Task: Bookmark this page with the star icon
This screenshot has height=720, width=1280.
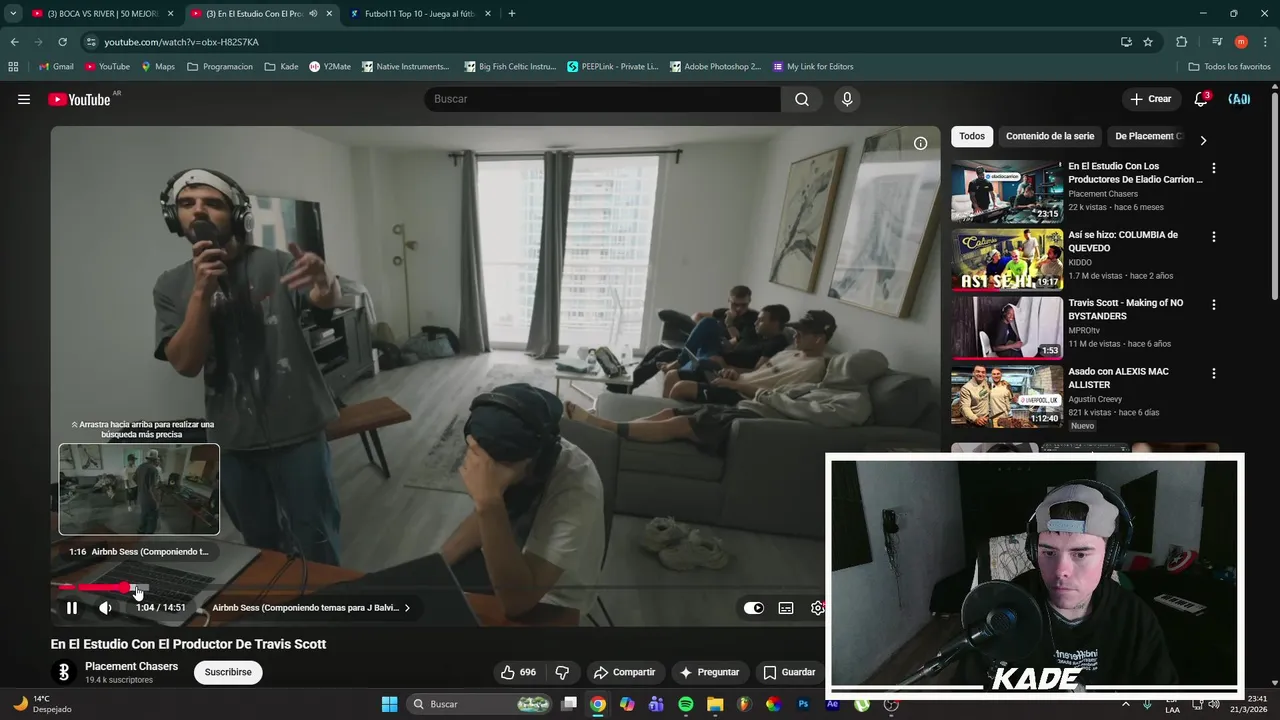Action: coord(1148,42)
